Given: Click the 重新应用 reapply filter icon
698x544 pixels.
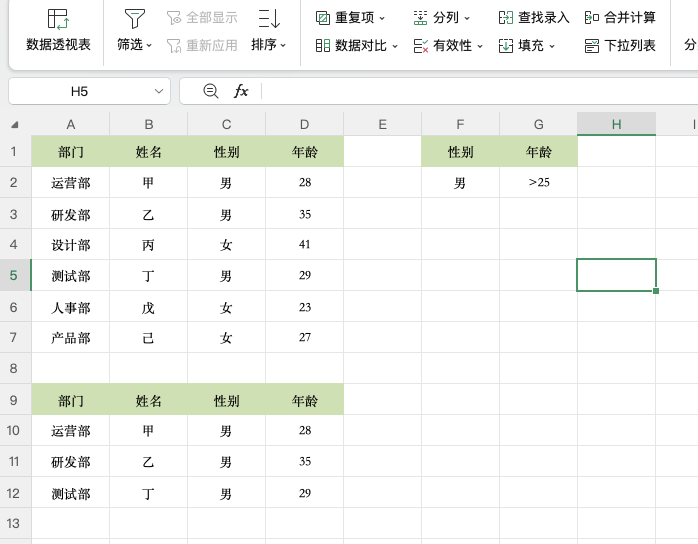Looking at the screenshot, I should (x=174, y=46).
